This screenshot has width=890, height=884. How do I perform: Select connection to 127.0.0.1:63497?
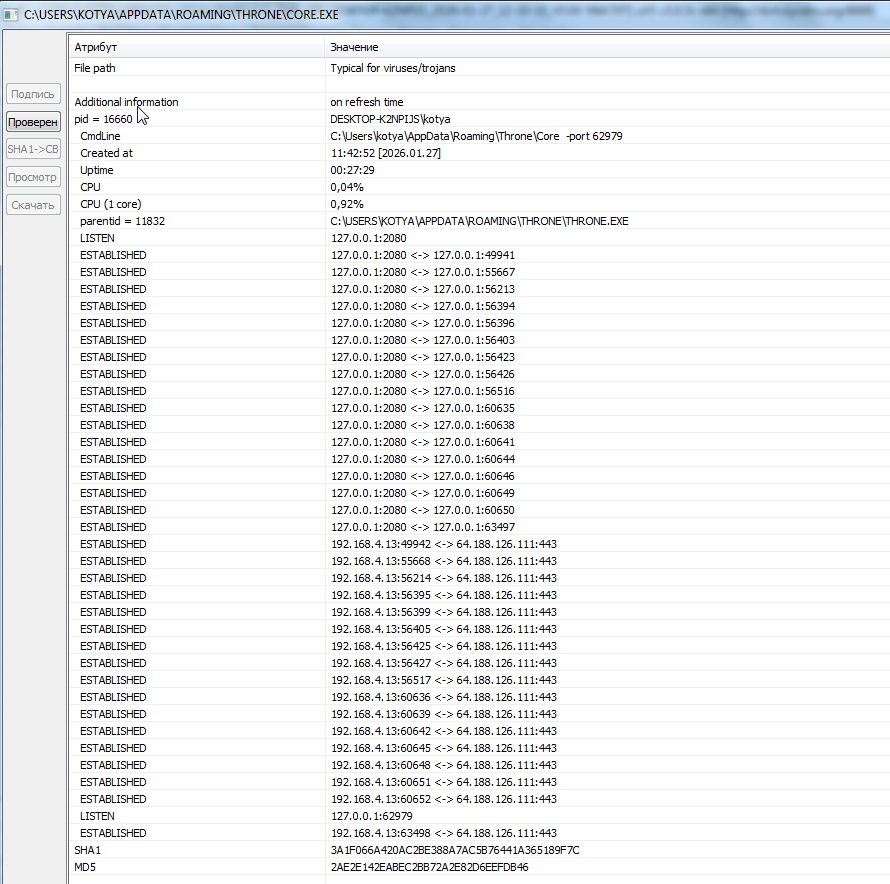coord(423,527)
